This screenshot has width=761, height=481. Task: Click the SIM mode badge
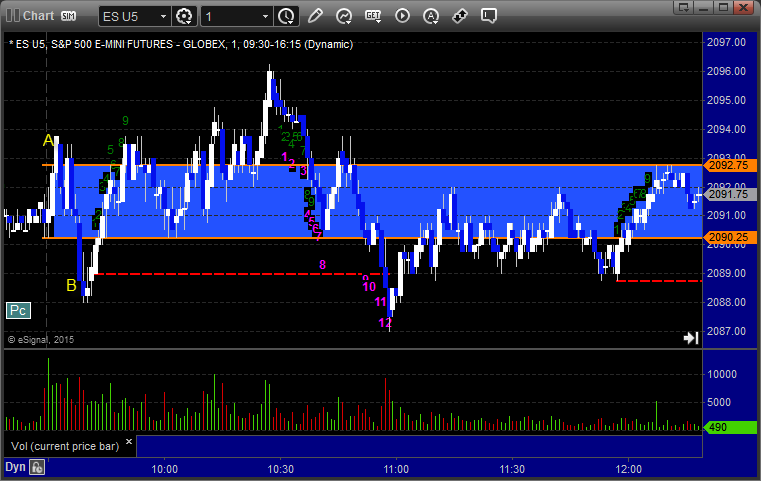pyautogui.click(x=68, y=16)
